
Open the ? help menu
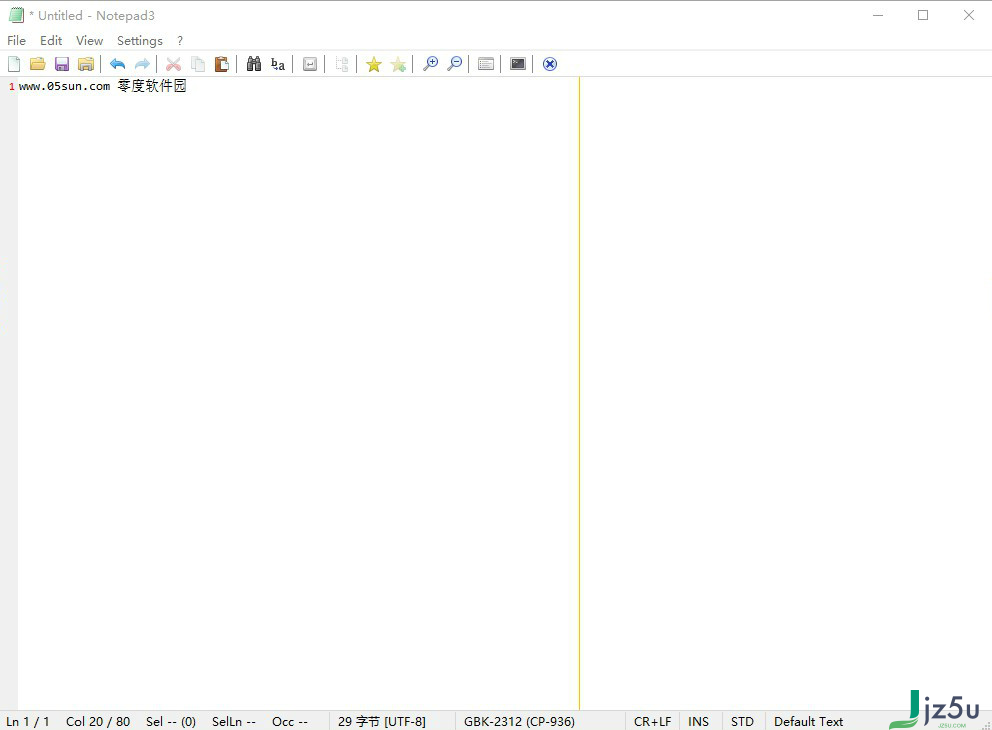click(x=180, y=40)
